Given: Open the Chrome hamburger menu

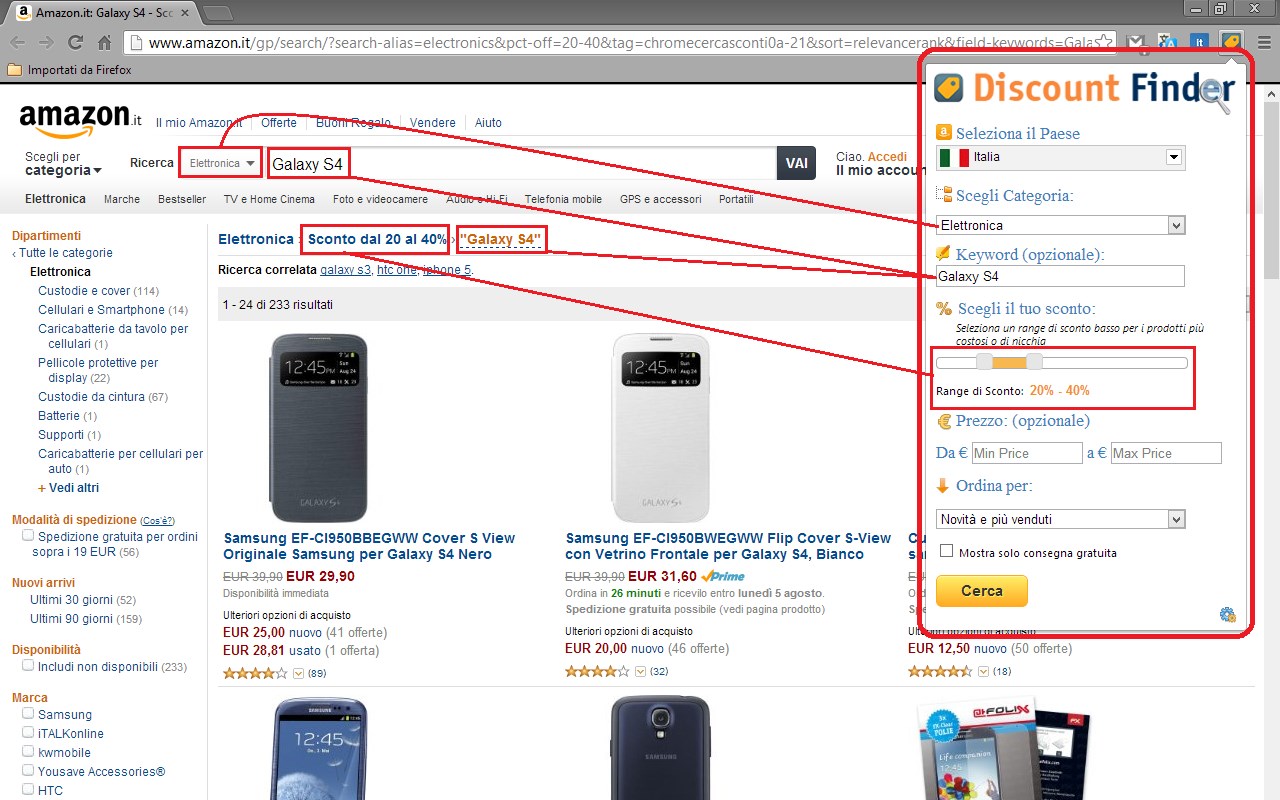Looking at the screenshot, I should [1262, 43].
